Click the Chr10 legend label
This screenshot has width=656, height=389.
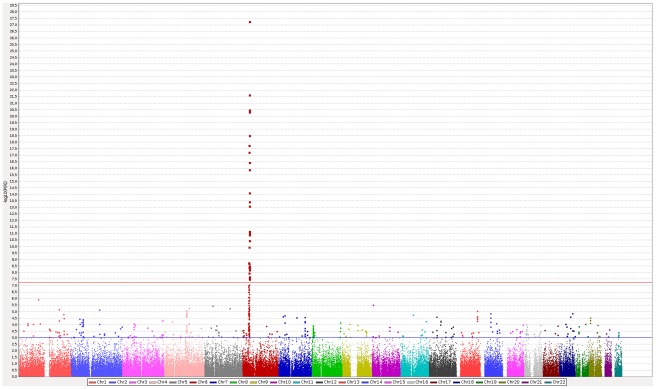(x=284, y=382)
